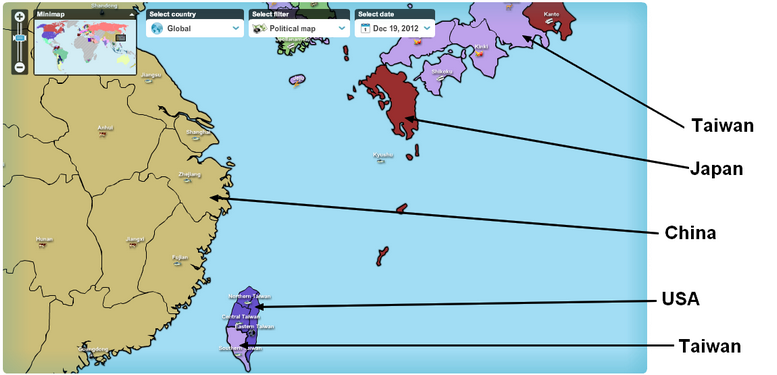Select the Zhejiang region marker
This screenshot has width=777, height=375.
[x=188, y=181]
